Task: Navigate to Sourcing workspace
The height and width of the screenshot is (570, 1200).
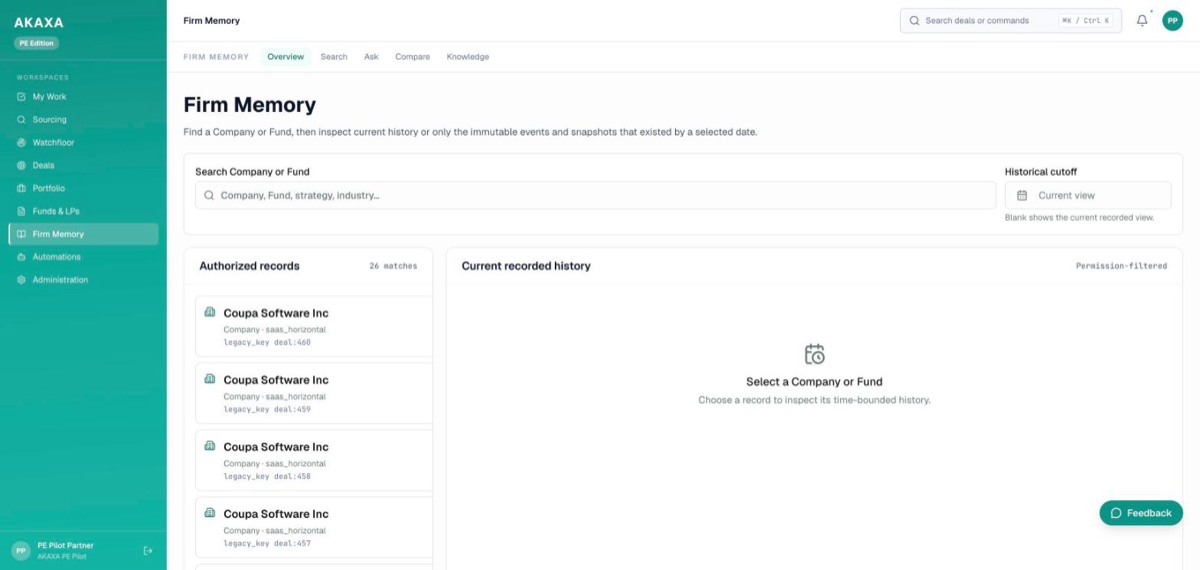Action: [83, 120]
